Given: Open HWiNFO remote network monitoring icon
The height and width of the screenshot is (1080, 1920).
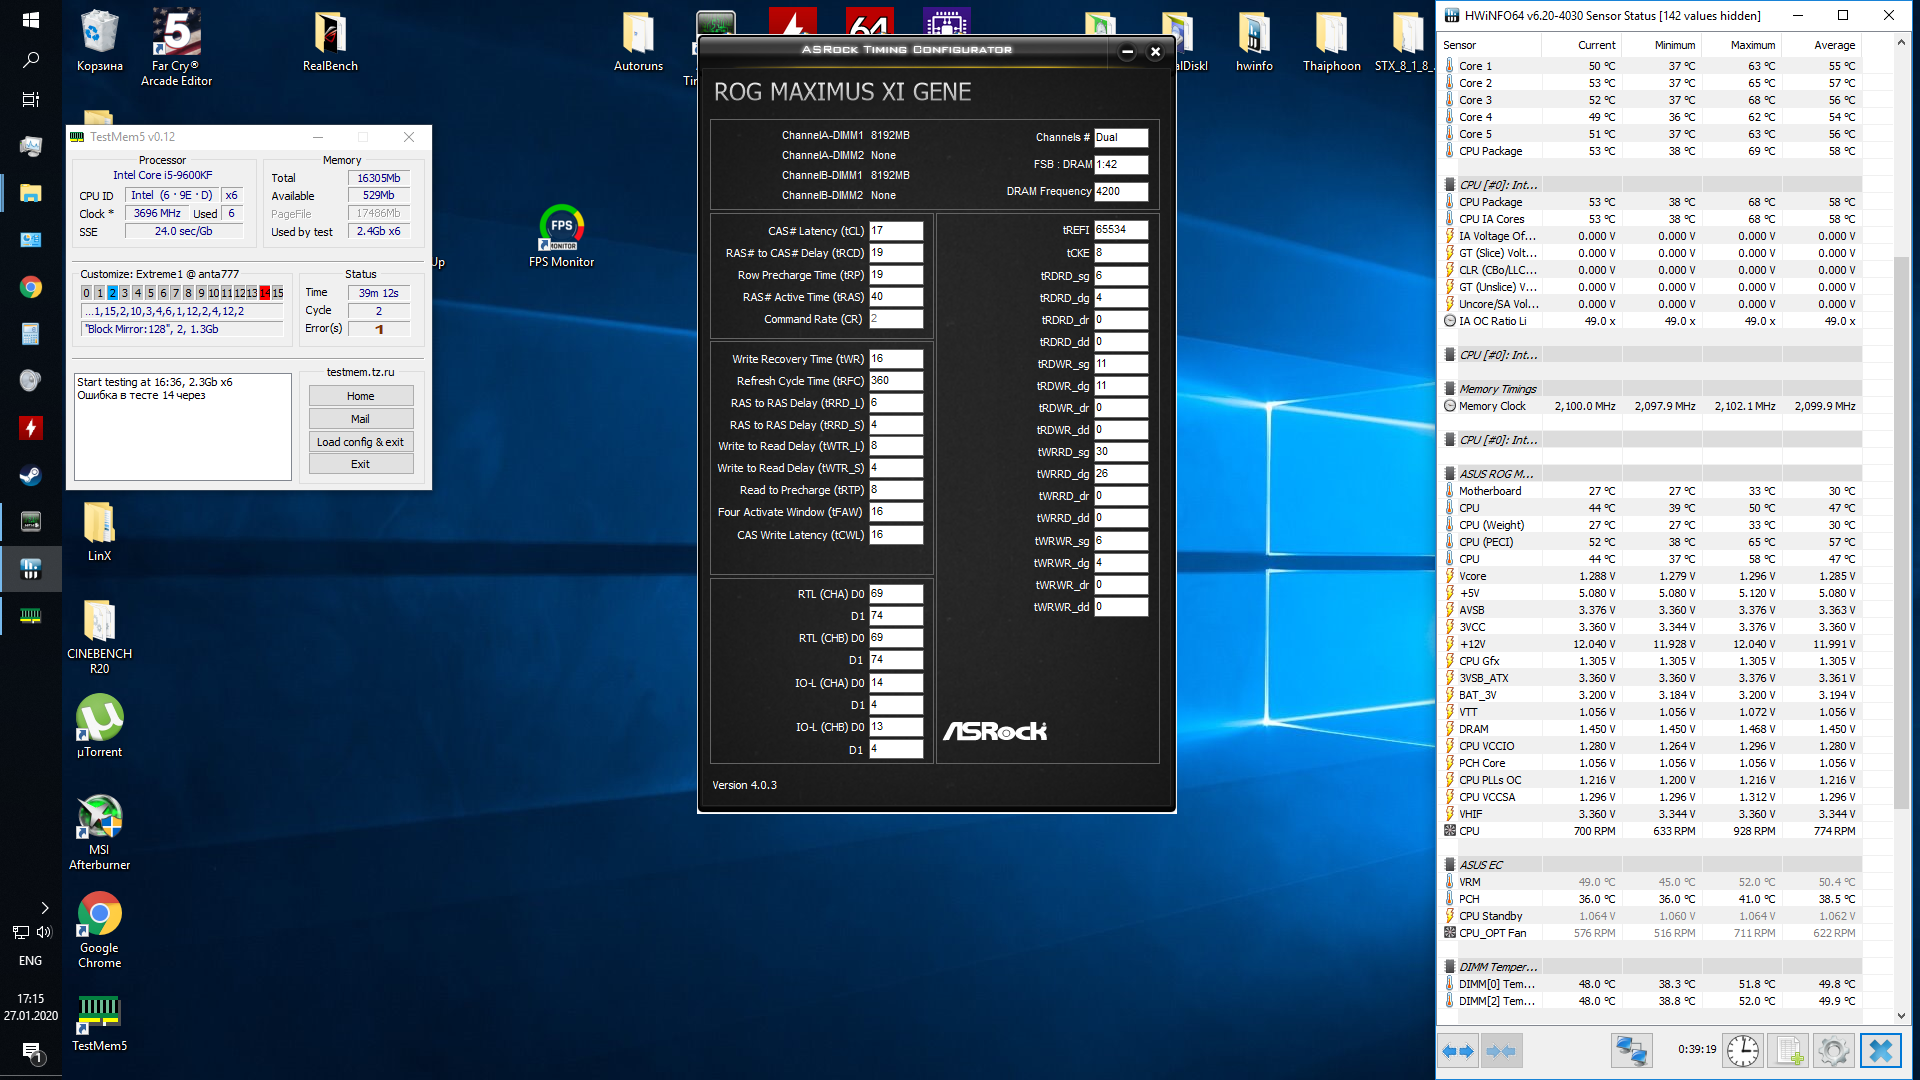Looking at the screenshot, I should coord(1631,1051).
